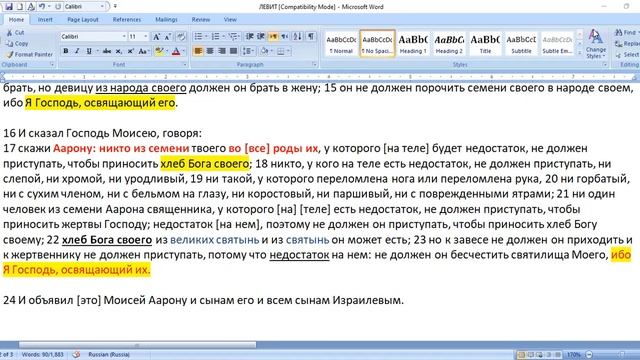Open Font dialog launcher
The width and height of the screenshot is (640, 360).
coord(185,64)
